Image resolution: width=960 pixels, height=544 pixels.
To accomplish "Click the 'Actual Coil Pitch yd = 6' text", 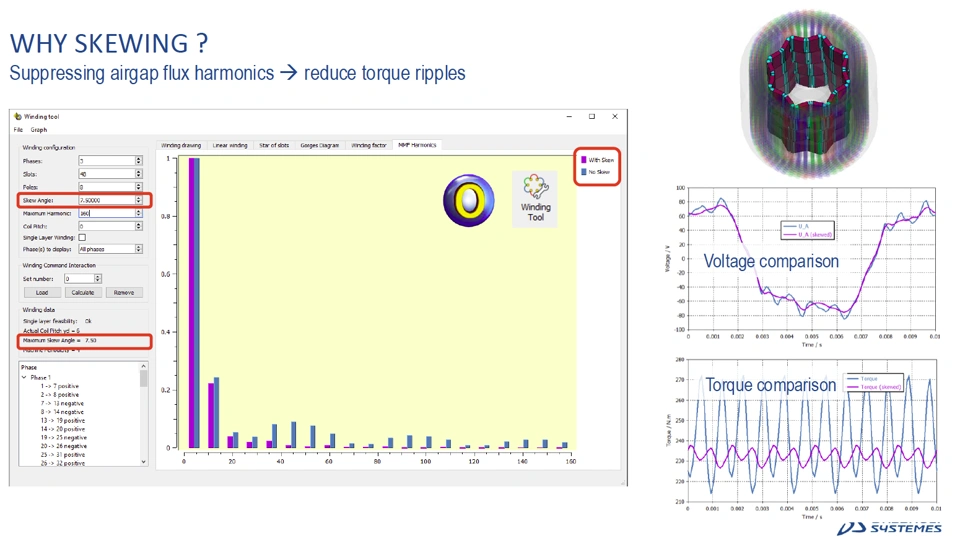I will point(51,330).
